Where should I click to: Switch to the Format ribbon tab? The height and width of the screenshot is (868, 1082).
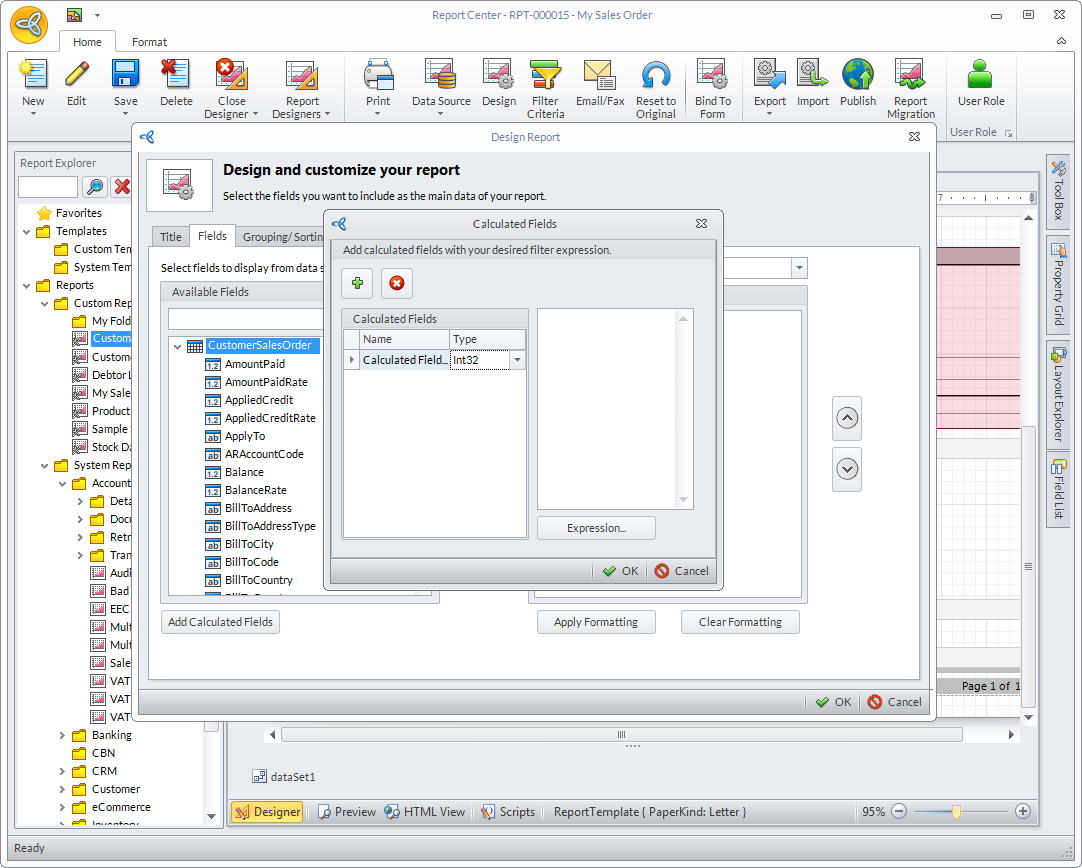[149, 42]
